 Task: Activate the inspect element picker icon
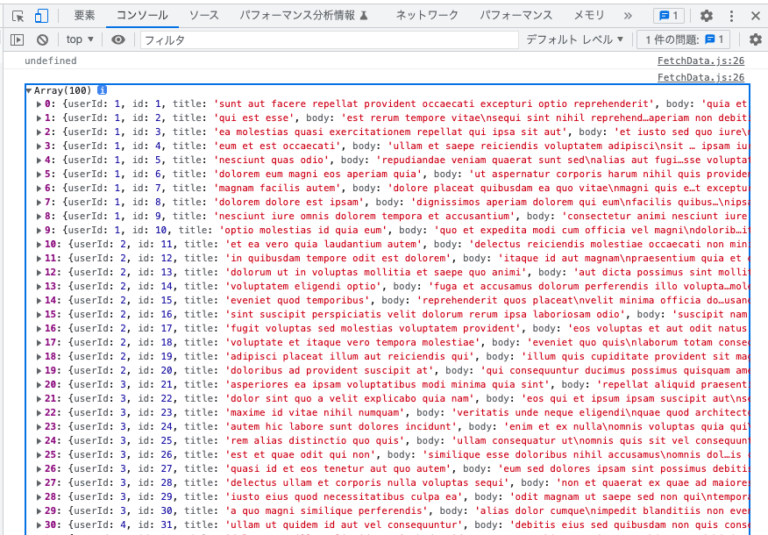tap(17, 16)
